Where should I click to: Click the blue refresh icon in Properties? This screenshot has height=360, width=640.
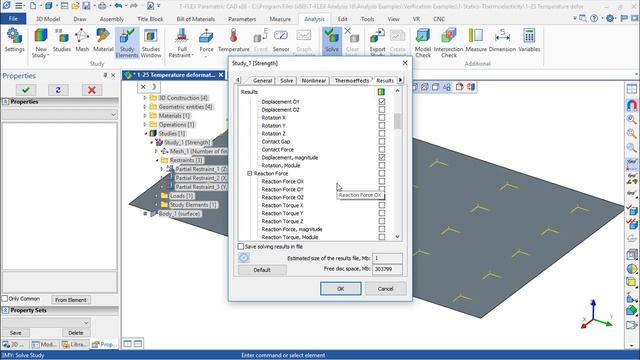coord(58,90)
